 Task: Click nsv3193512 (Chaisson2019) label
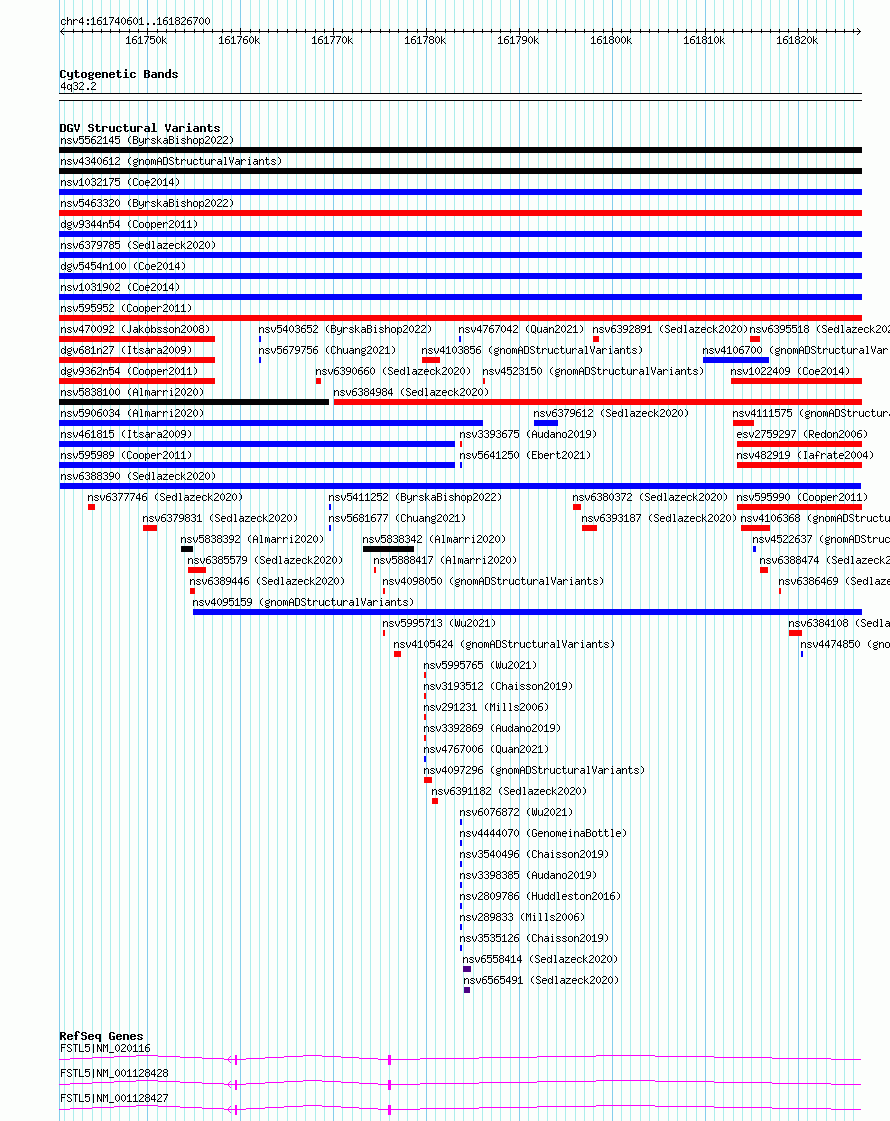(x=498, y=686)
